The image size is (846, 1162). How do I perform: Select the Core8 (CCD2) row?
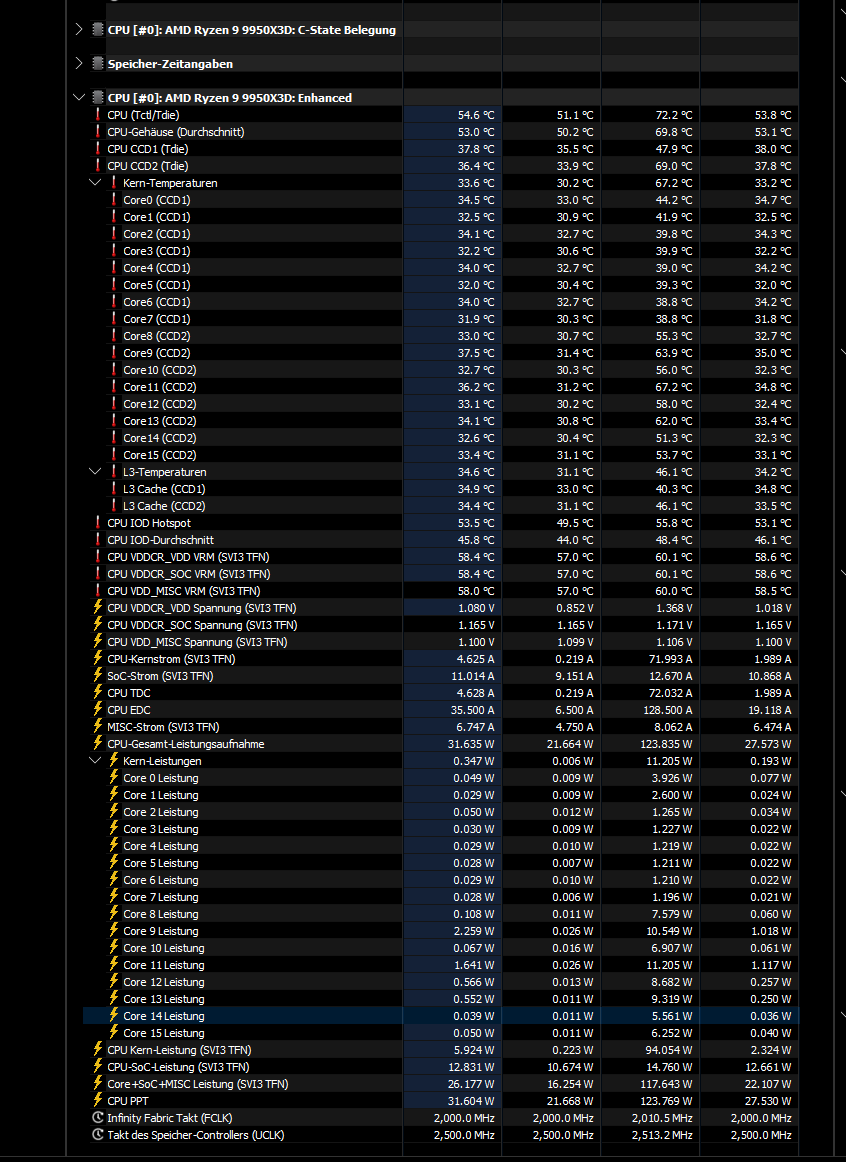440,336
